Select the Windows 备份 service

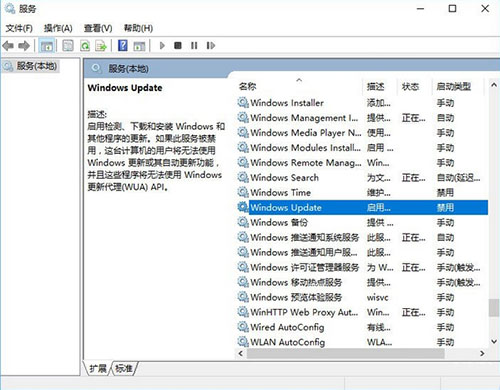coord(362,222)
